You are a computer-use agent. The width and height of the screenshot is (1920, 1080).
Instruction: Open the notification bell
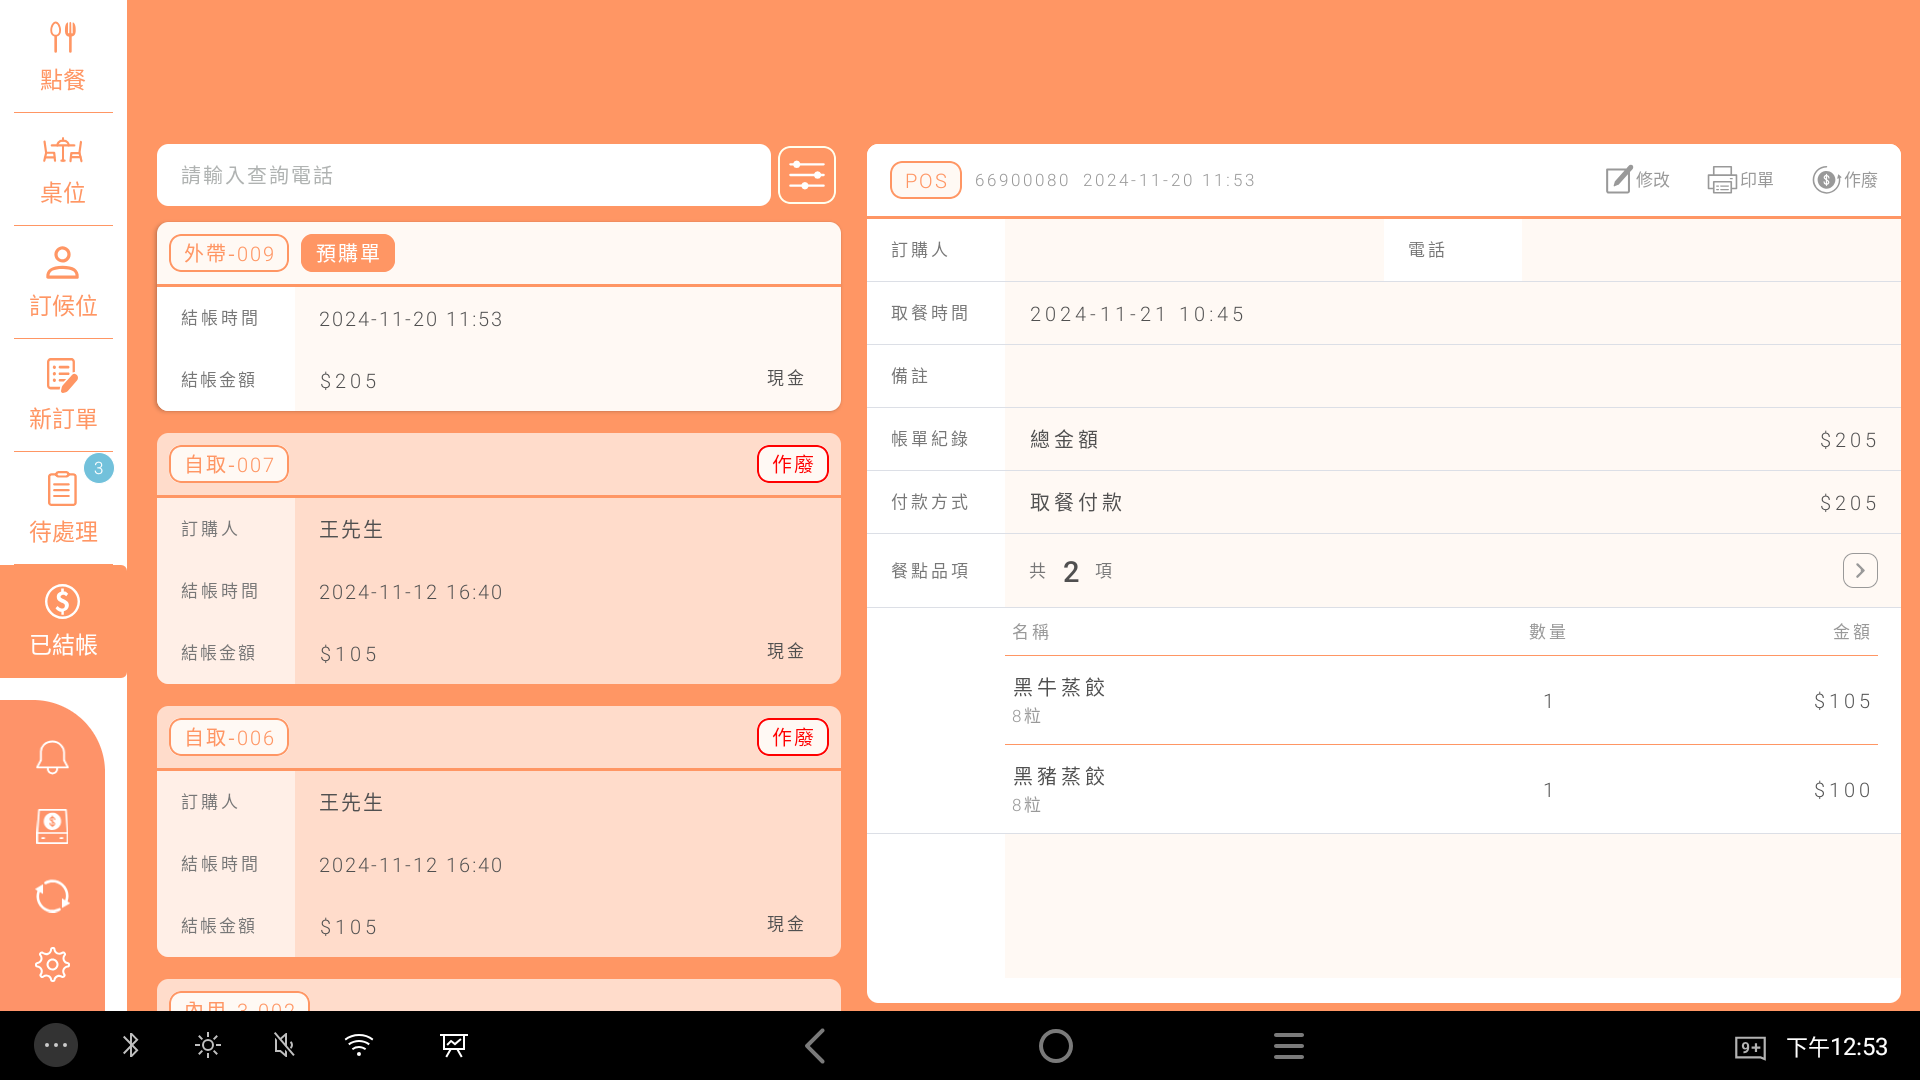tap(52, 757)
